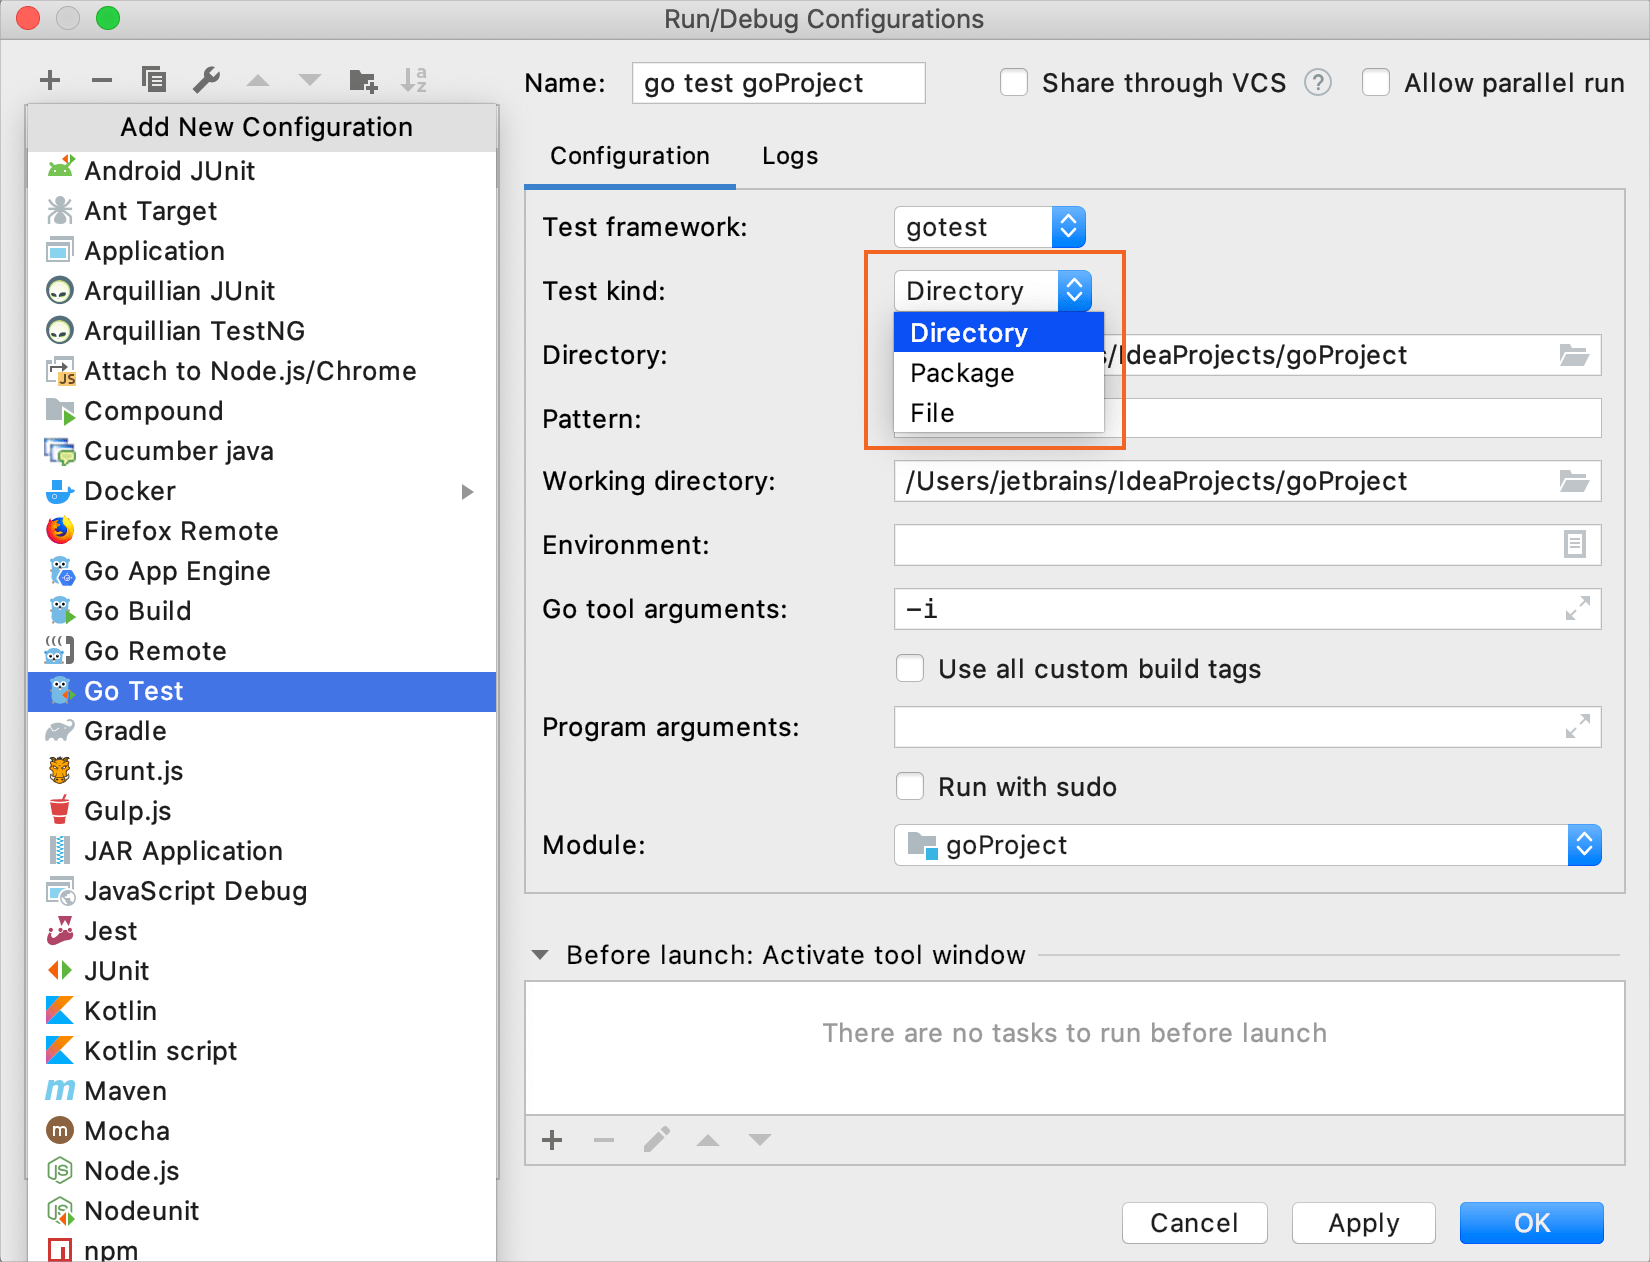Click the Working directory input field

point(1247,481)
